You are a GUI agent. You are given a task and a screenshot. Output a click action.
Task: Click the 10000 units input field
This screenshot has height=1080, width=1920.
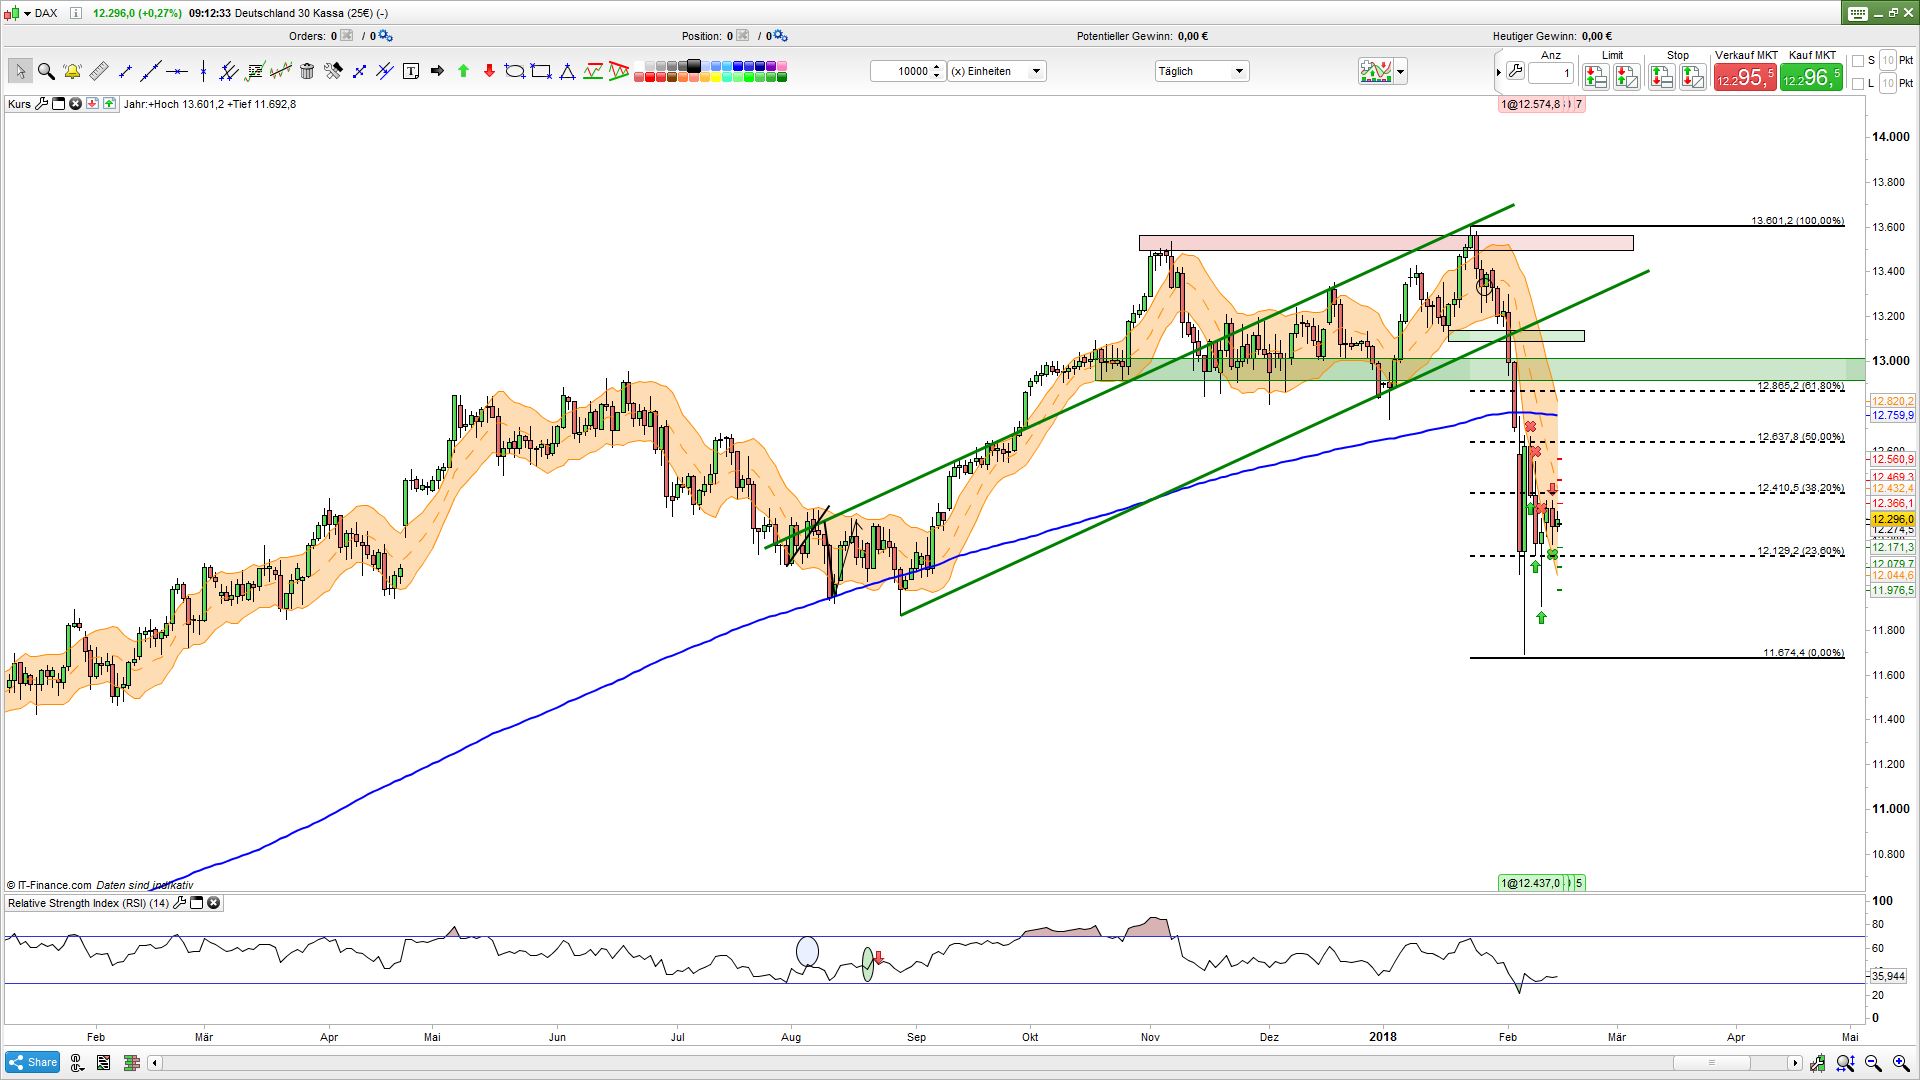tap(902, 71)
